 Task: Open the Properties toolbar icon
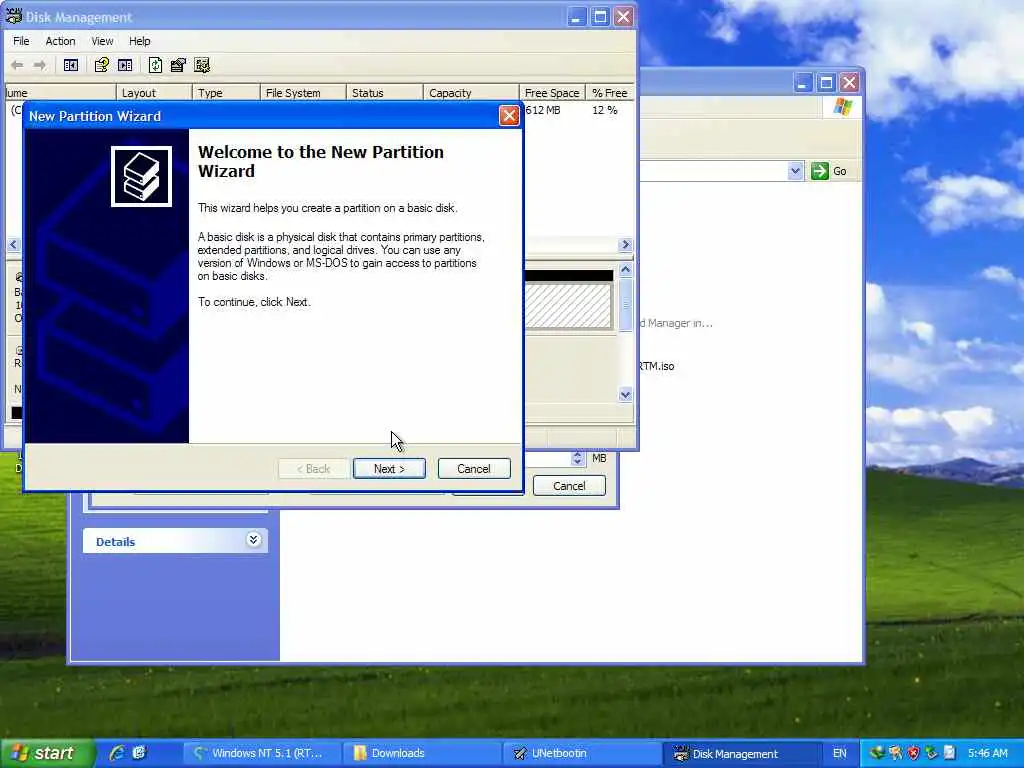(178, 65)
